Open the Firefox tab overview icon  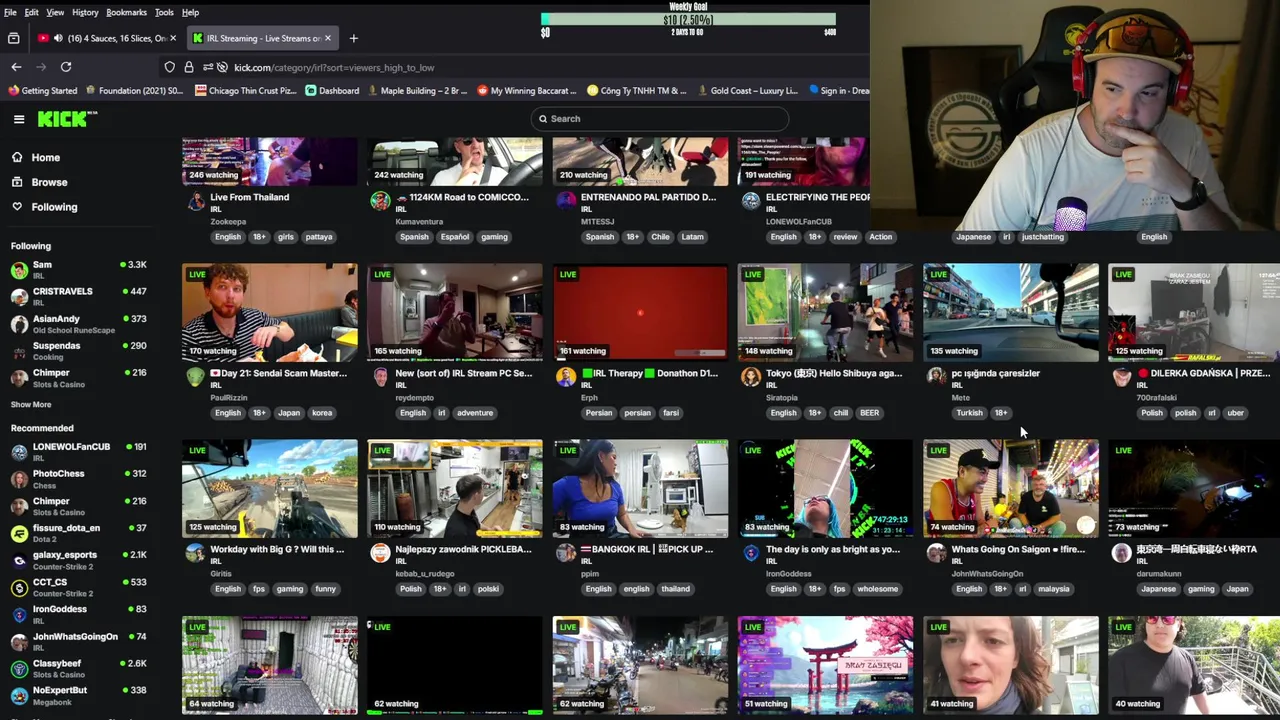point(14,38)
